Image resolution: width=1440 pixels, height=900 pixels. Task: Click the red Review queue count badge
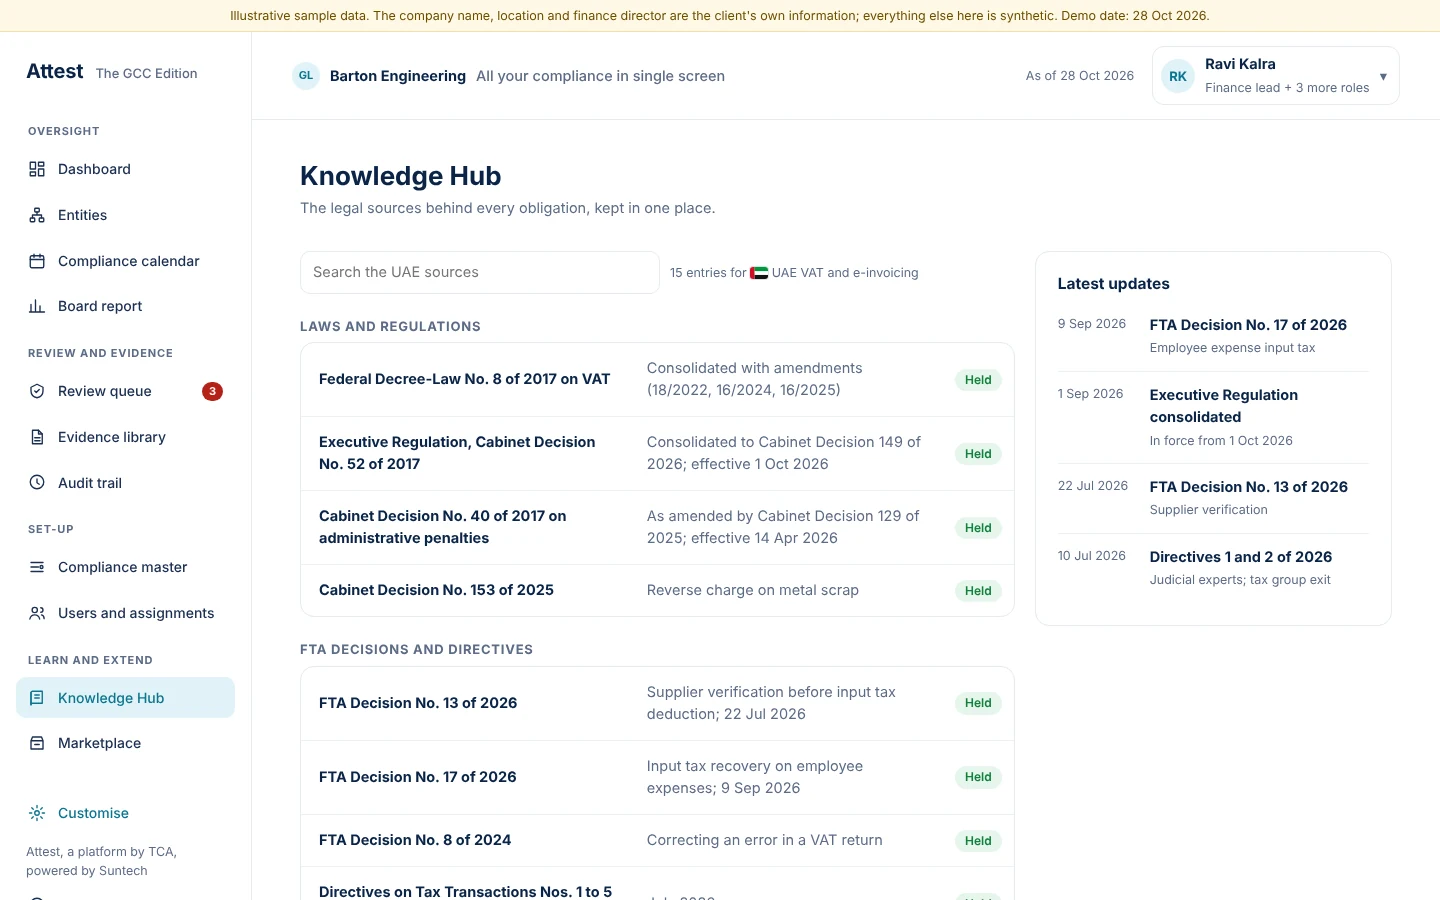(x=212, y=391)
